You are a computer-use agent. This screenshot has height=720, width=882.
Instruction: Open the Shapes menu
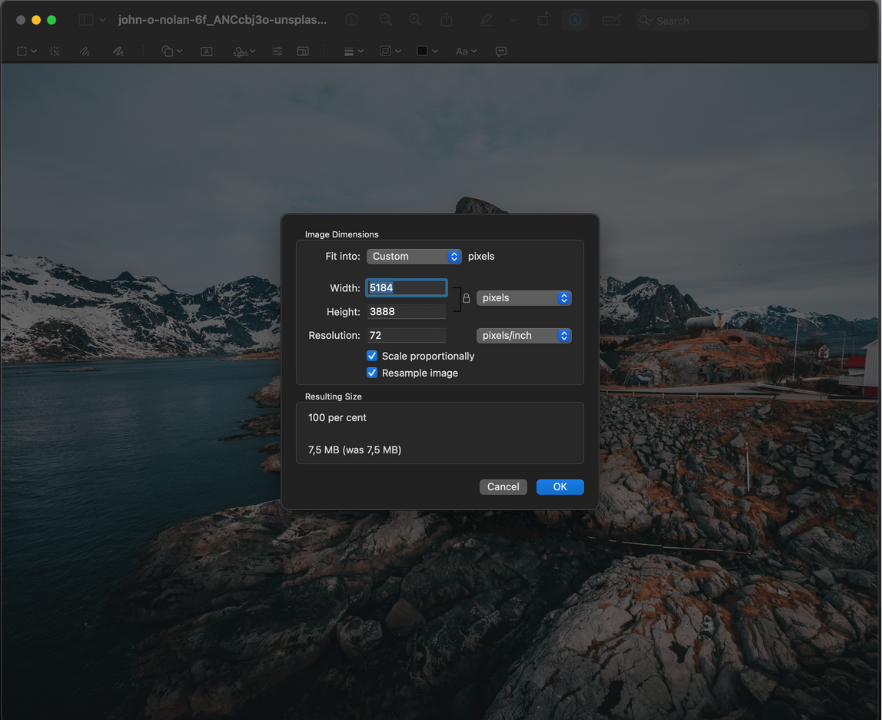(172, 51)
